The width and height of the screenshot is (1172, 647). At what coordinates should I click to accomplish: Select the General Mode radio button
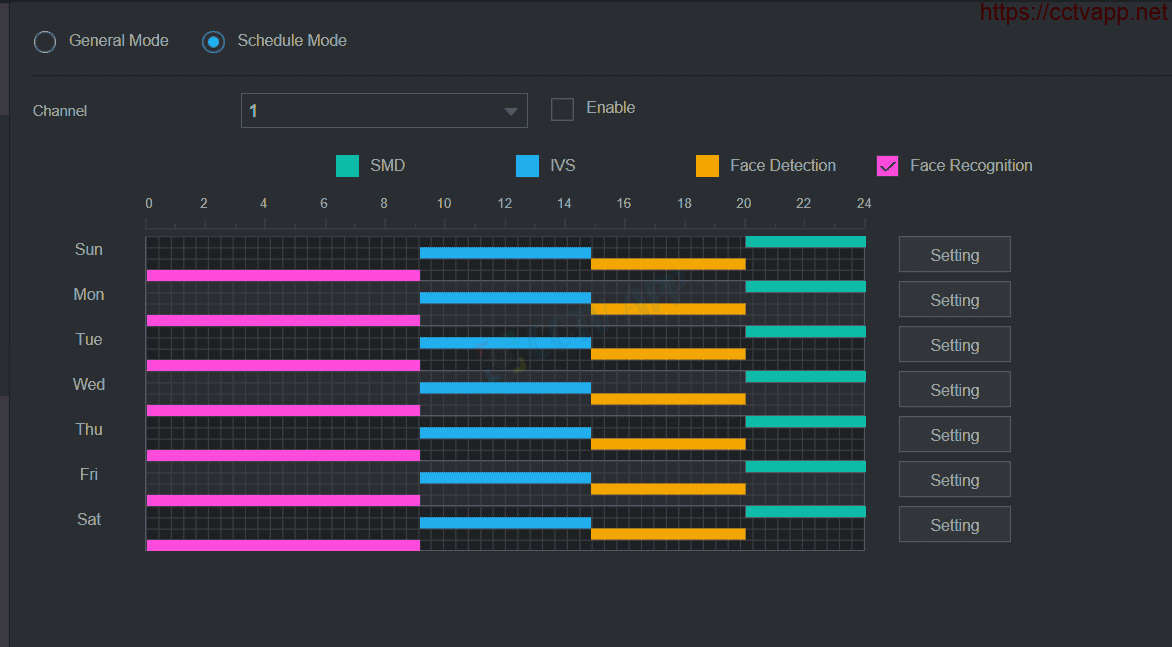coord(45,42)
